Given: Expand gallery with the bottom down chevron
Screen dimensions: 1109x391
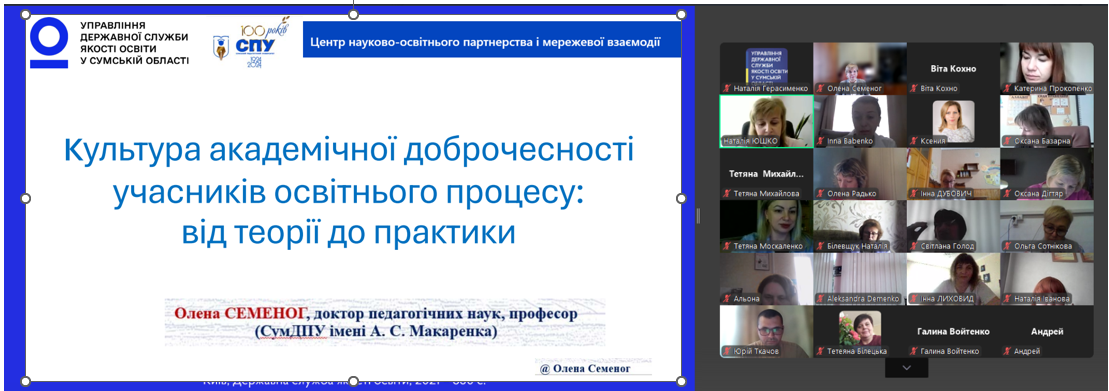Looking at the screenshot, I should click(x=907, y=368).
